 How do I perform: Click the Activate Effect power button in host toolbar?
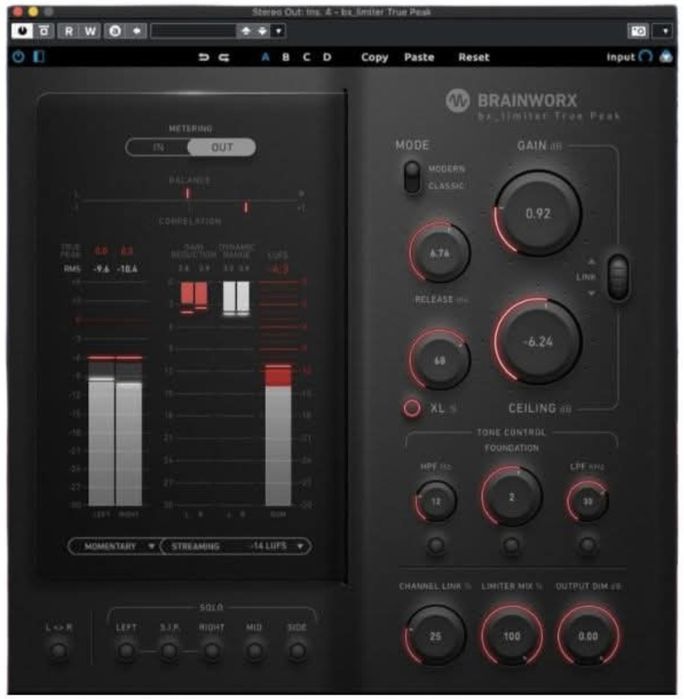(22, 31)
